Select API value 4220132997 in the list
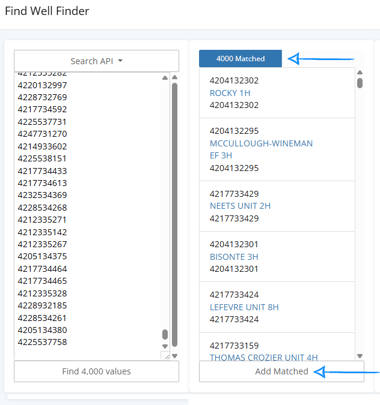The height and width of the screenshot is (405, 380). 42,85
